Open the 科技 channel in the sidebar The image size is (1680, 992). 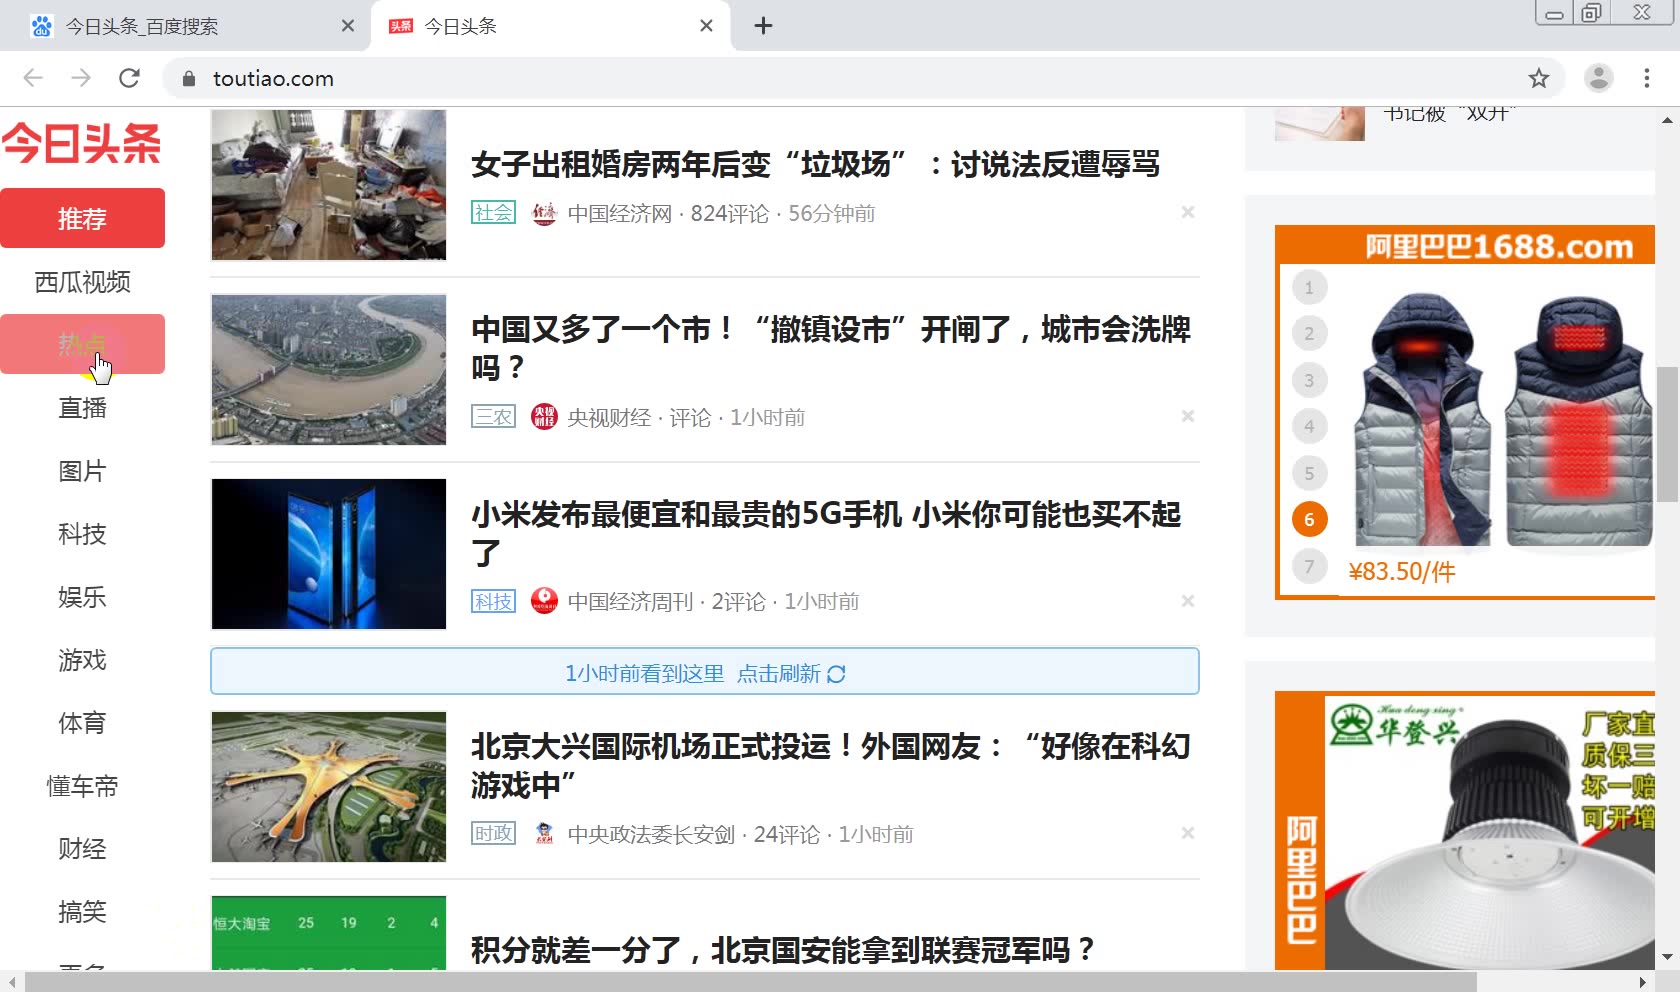tap(82, 534)
